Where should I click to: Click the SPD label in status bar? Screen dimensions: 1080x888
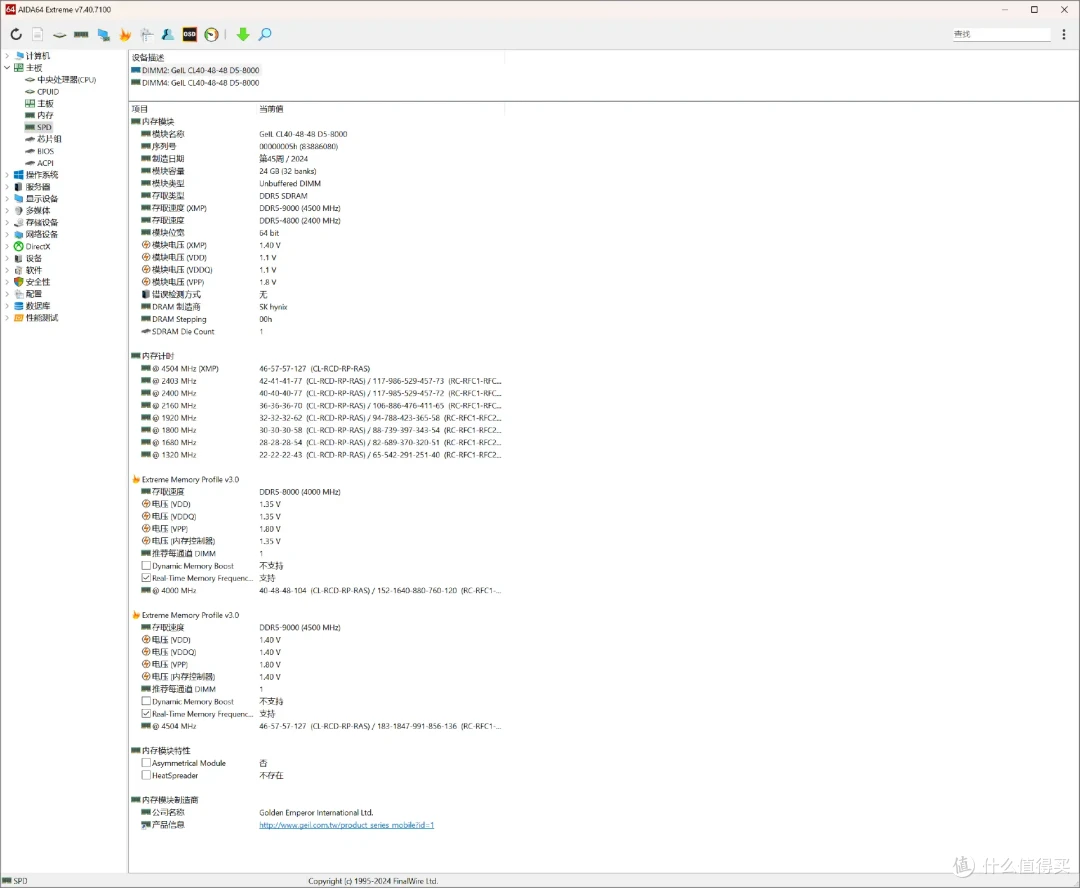point(20,880)
